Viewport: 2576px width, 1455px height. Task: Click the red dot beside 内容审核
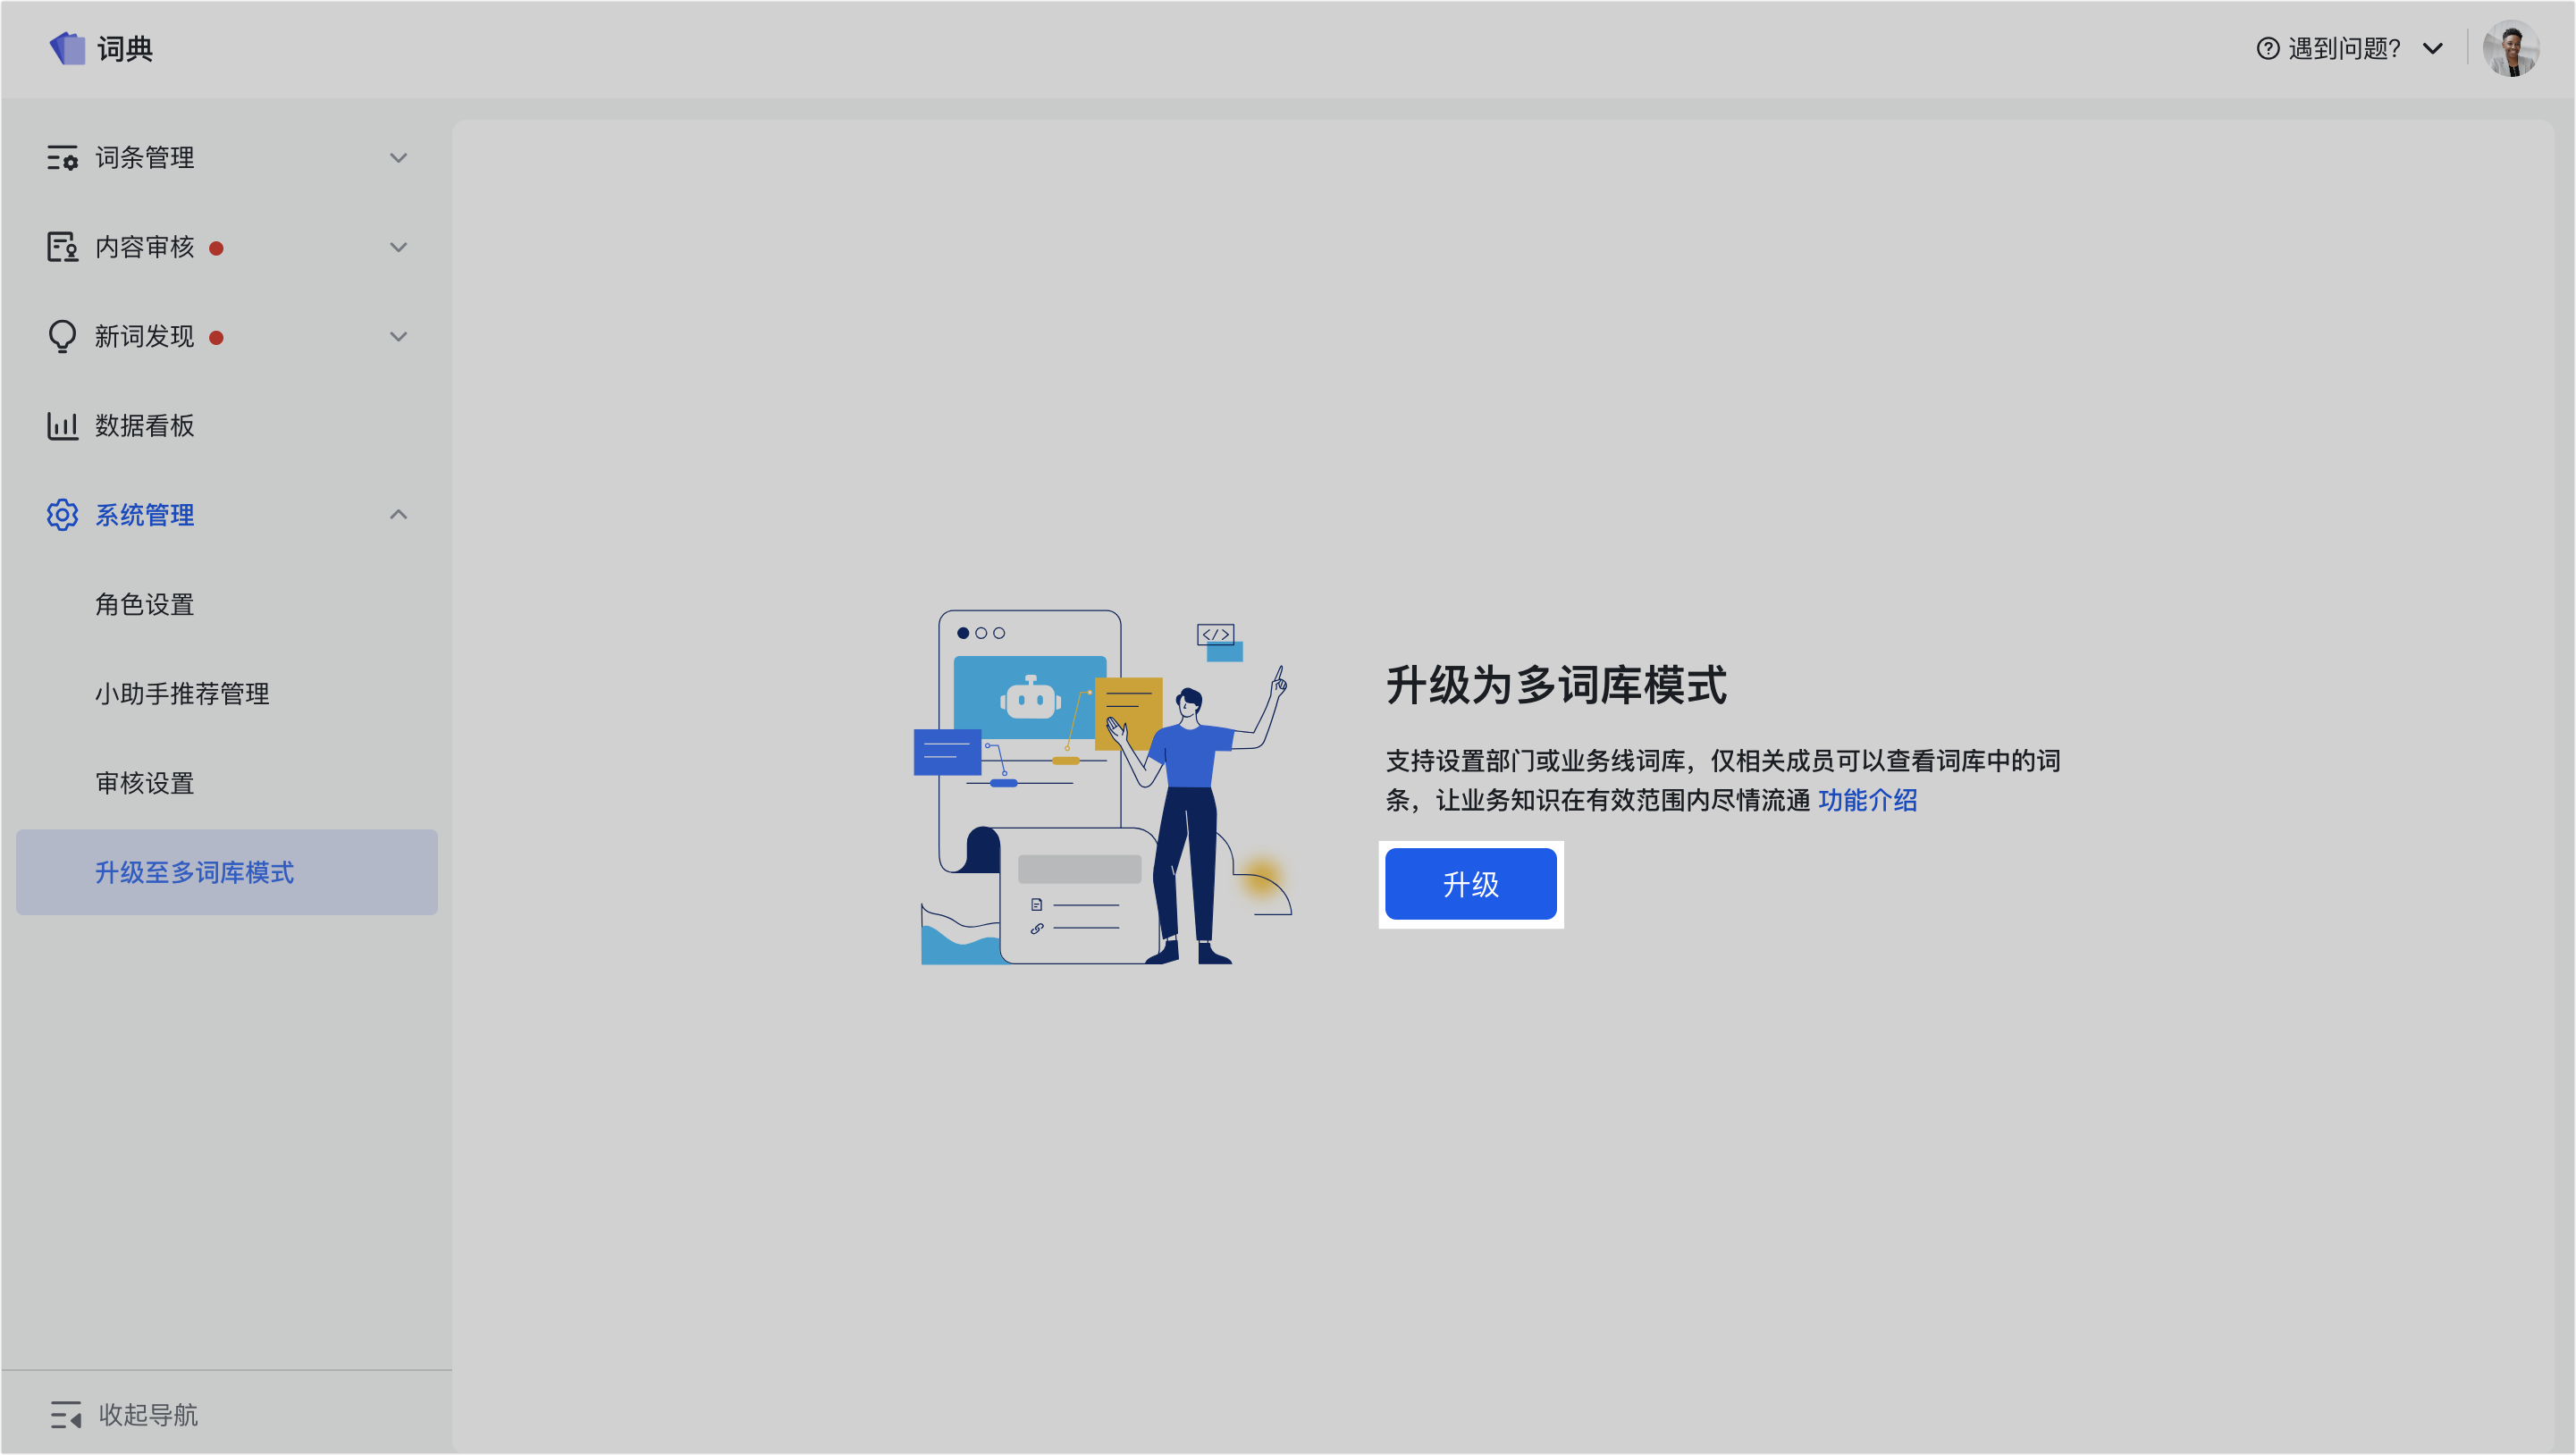216,248
